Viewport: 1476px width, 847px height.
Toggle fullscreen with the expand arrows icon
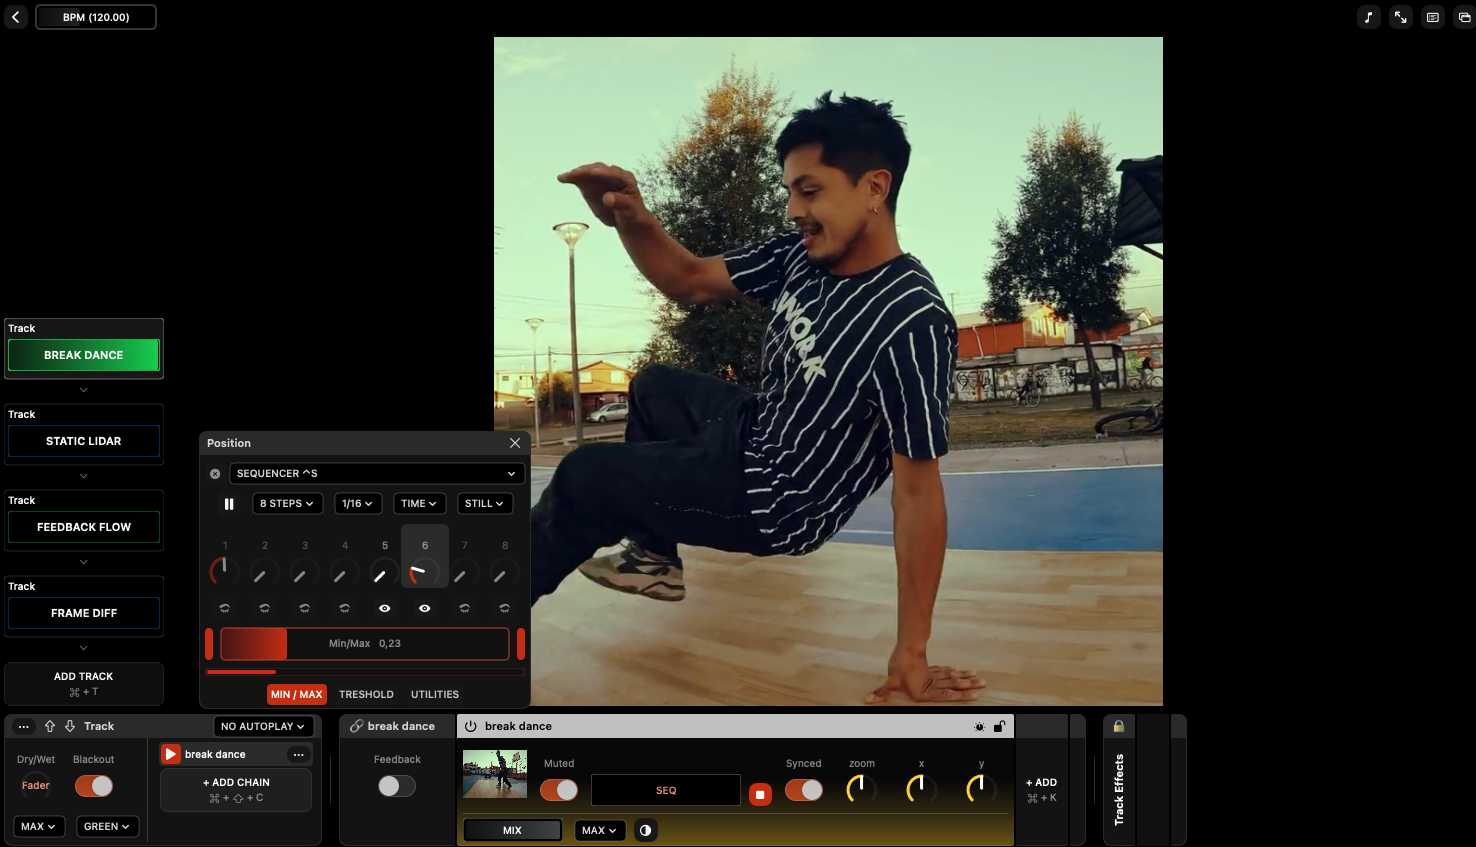coord(1401,17)
